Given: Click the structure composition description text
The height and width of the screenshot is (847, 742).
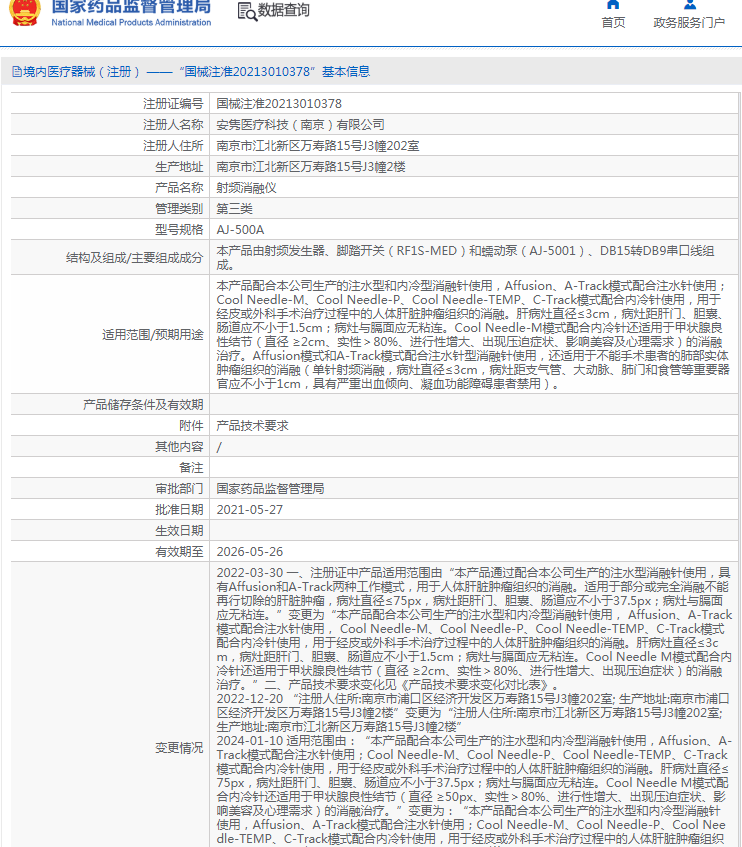Looking at the screenshot, I should click(466, 258).
